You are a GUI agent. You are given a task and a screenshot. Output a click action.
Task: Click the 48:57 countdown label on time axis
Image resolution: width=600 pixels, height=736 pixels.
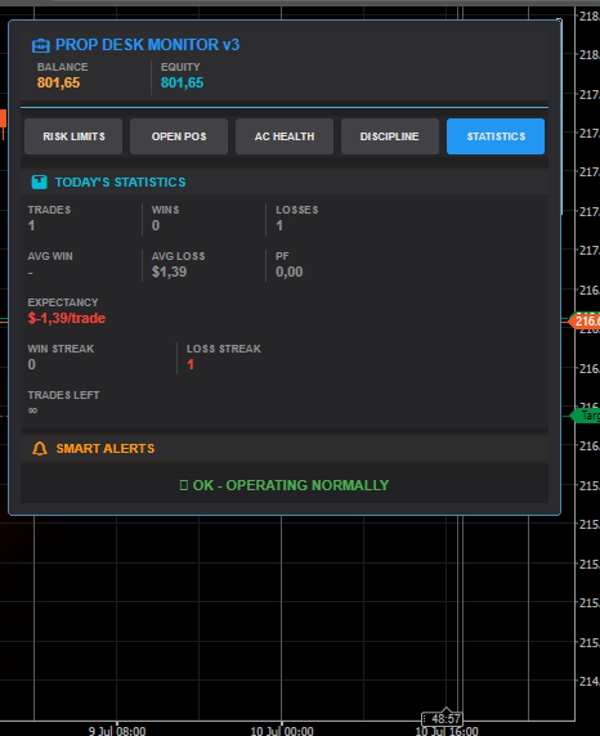click(442, 719)
